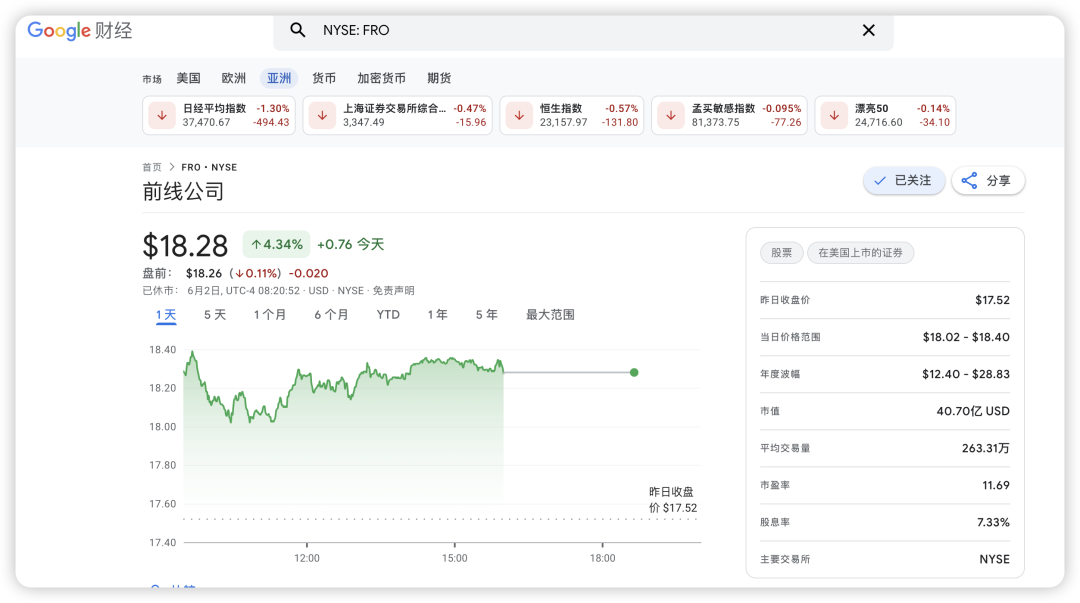
Task: Click the 263.31万 average volume value
Action: [x=986, y=449]
